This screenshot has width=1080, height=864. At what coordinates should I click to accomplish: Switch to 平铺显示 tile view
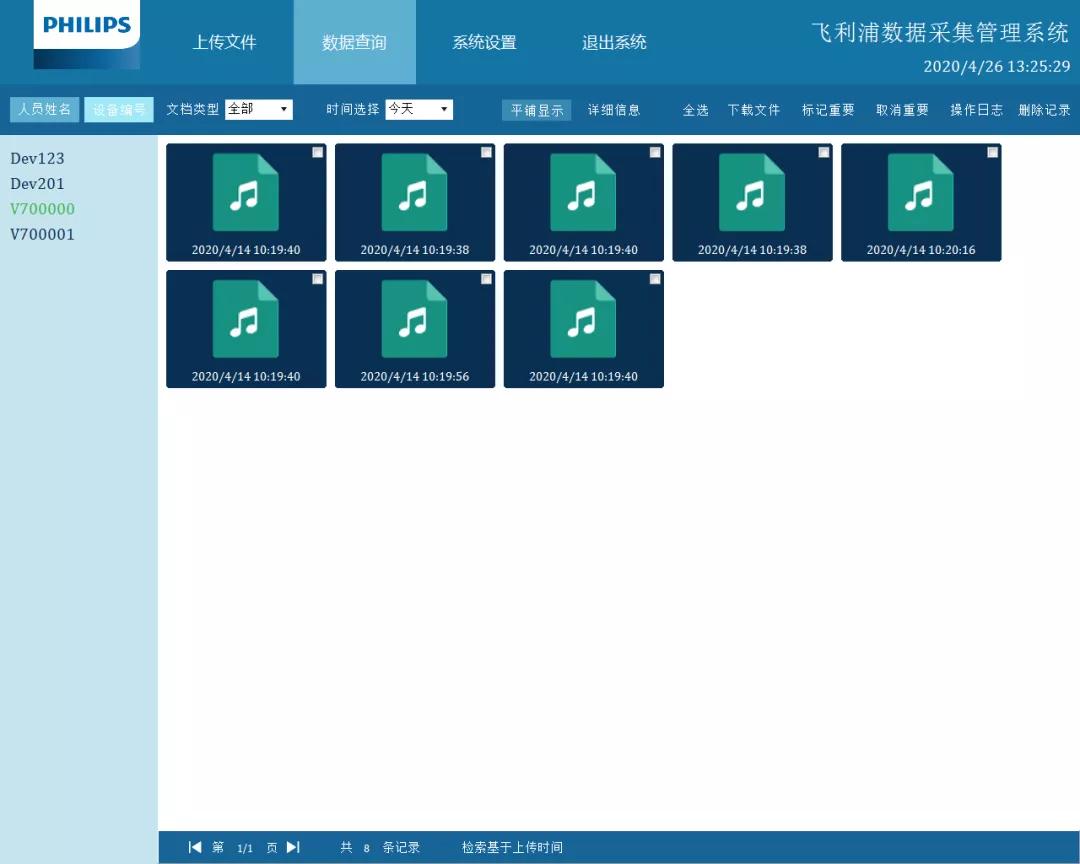click(537, 110)
